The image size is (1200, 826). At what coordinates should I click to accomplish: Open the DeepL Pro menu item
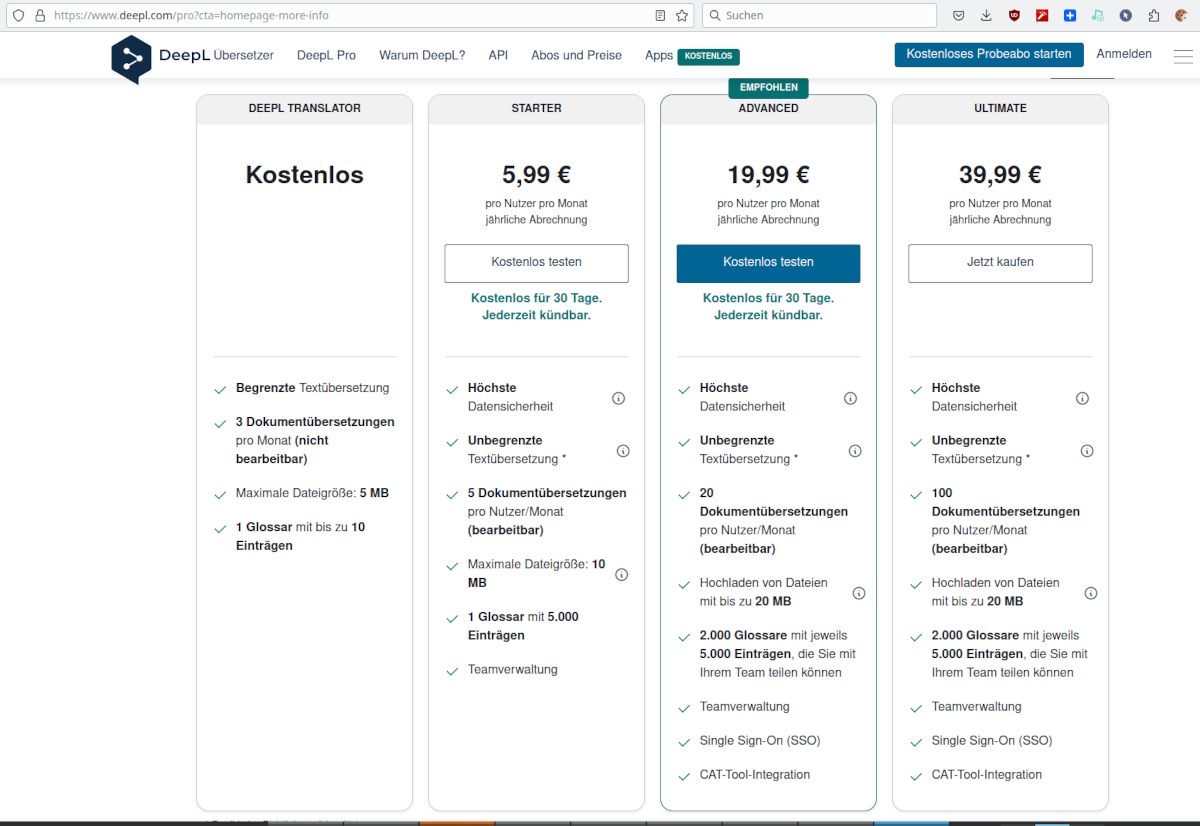click(326, 56)
